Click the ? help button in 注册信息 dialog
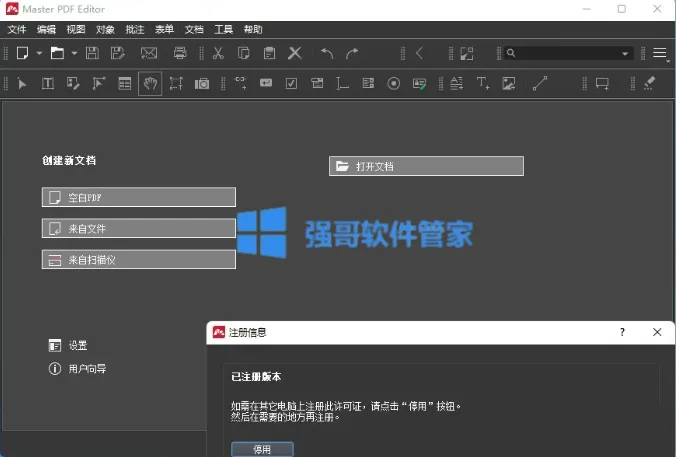 click(622, 332)
